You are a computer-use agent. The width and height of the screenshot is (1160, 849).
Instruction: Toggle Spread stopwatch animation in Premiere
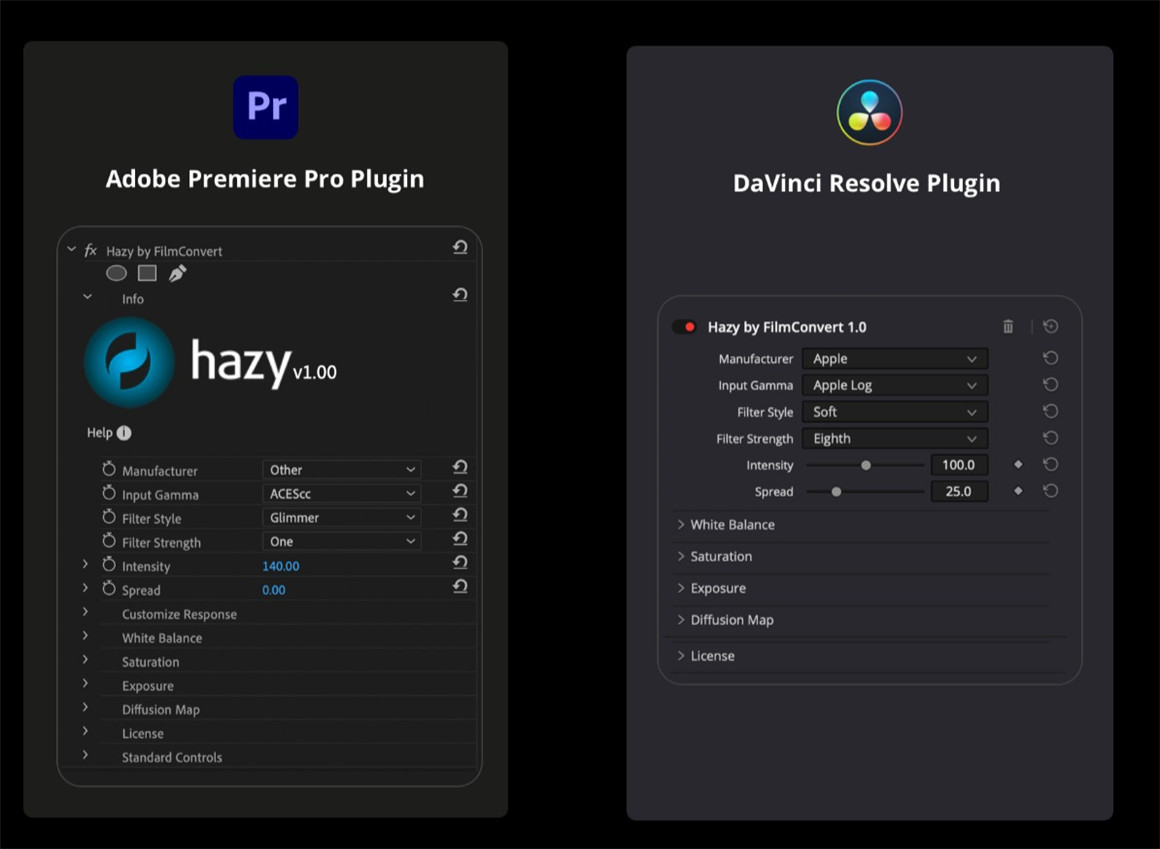click(x=109, y=589)
